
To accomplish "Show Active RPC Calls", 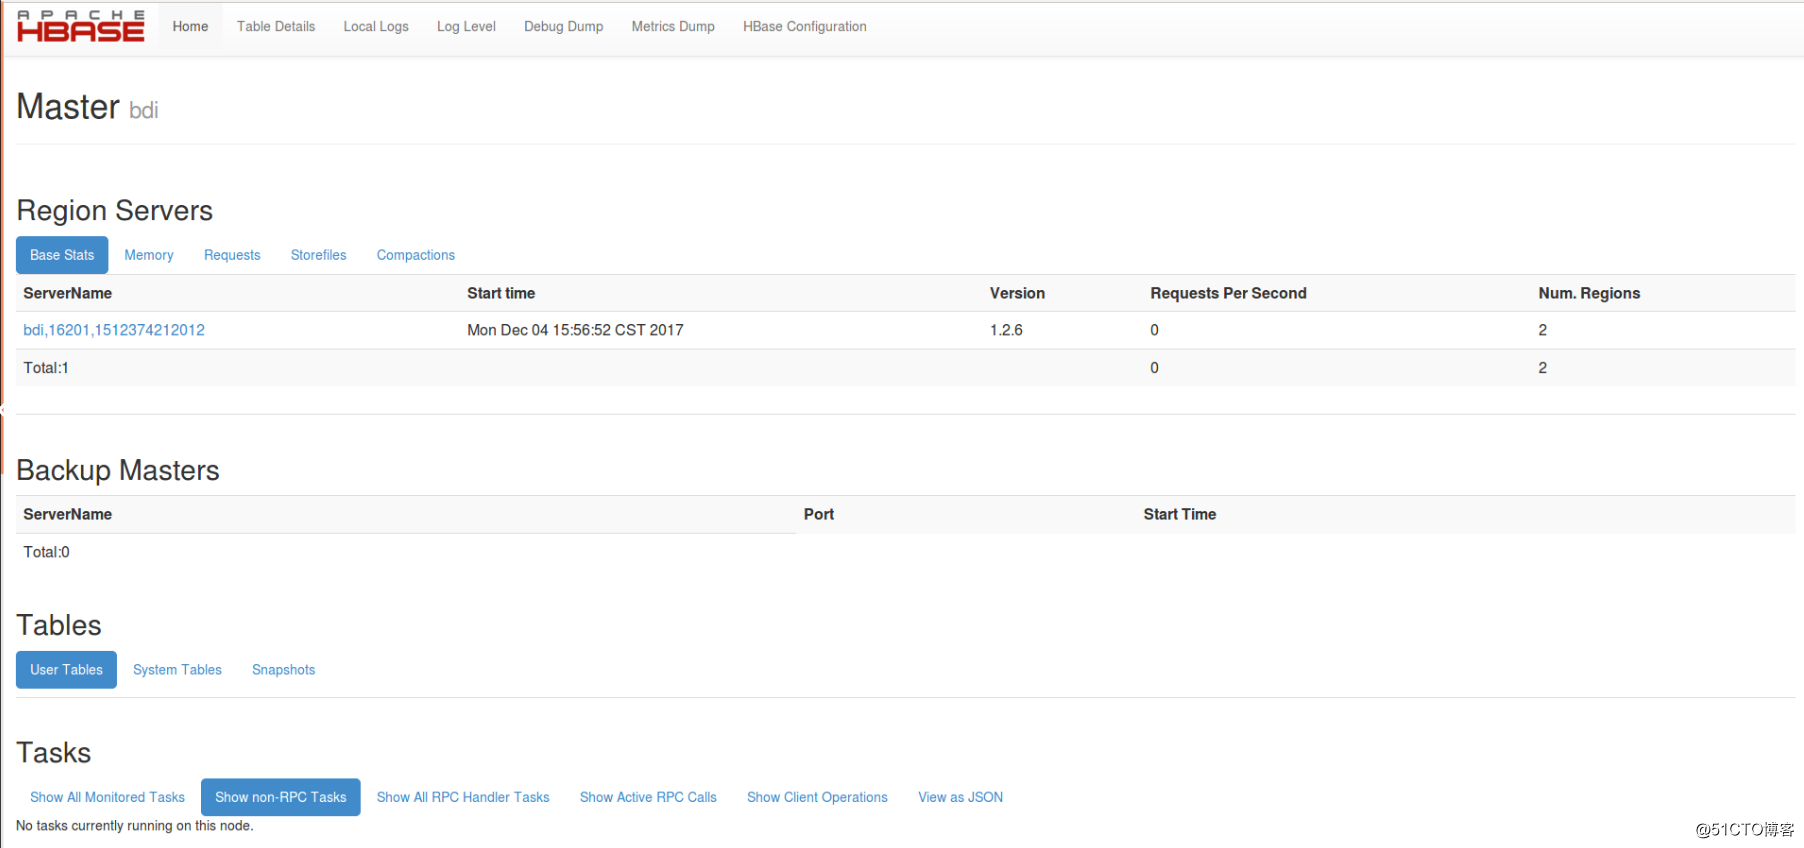I will point(648,797).
